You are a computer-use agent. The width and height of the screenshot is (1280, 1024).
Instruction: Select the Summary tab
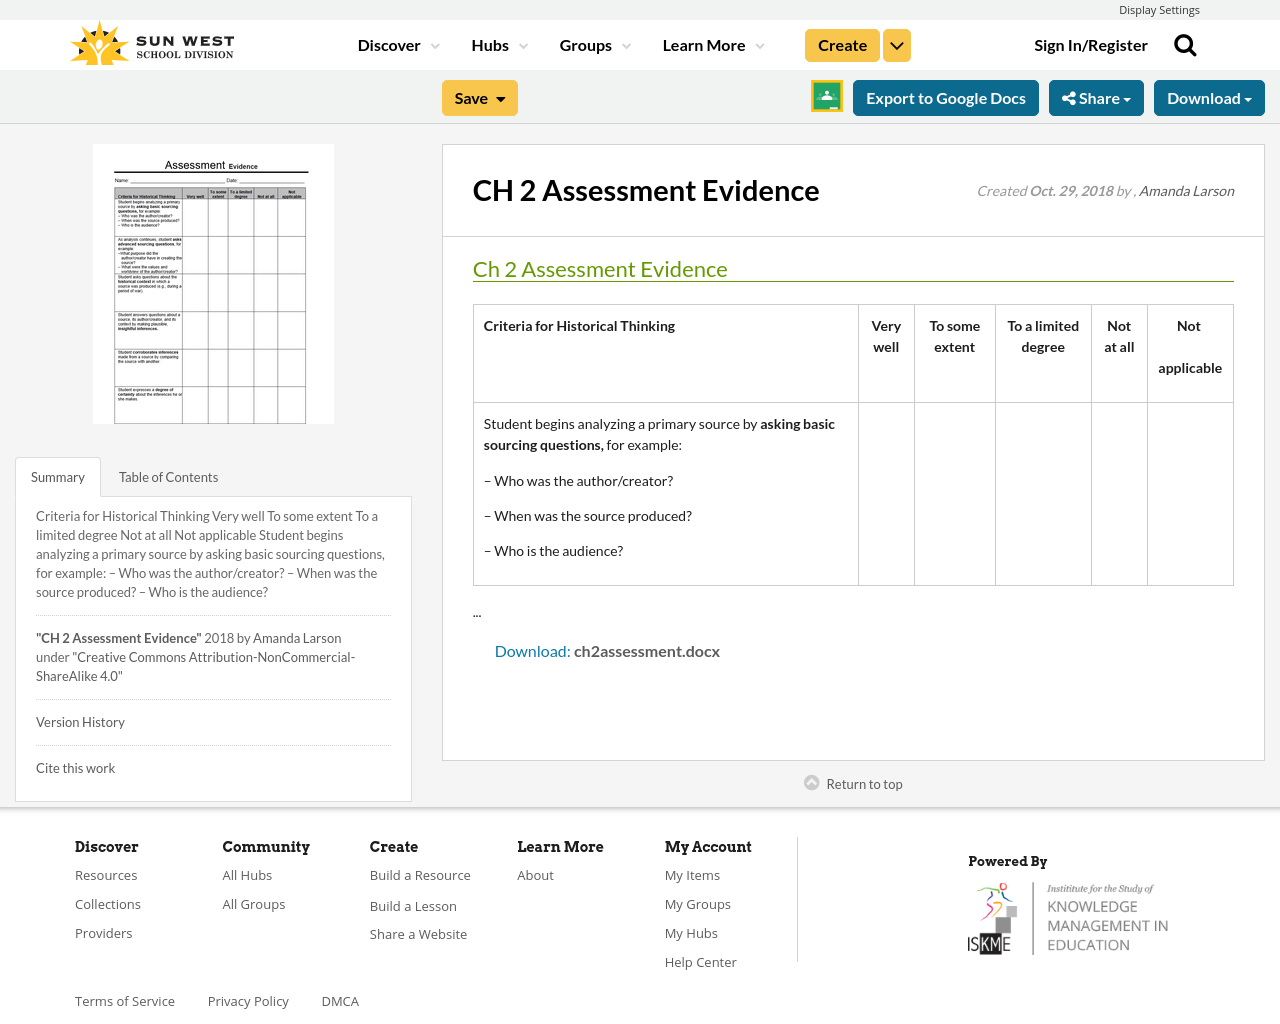click(57, 475)
